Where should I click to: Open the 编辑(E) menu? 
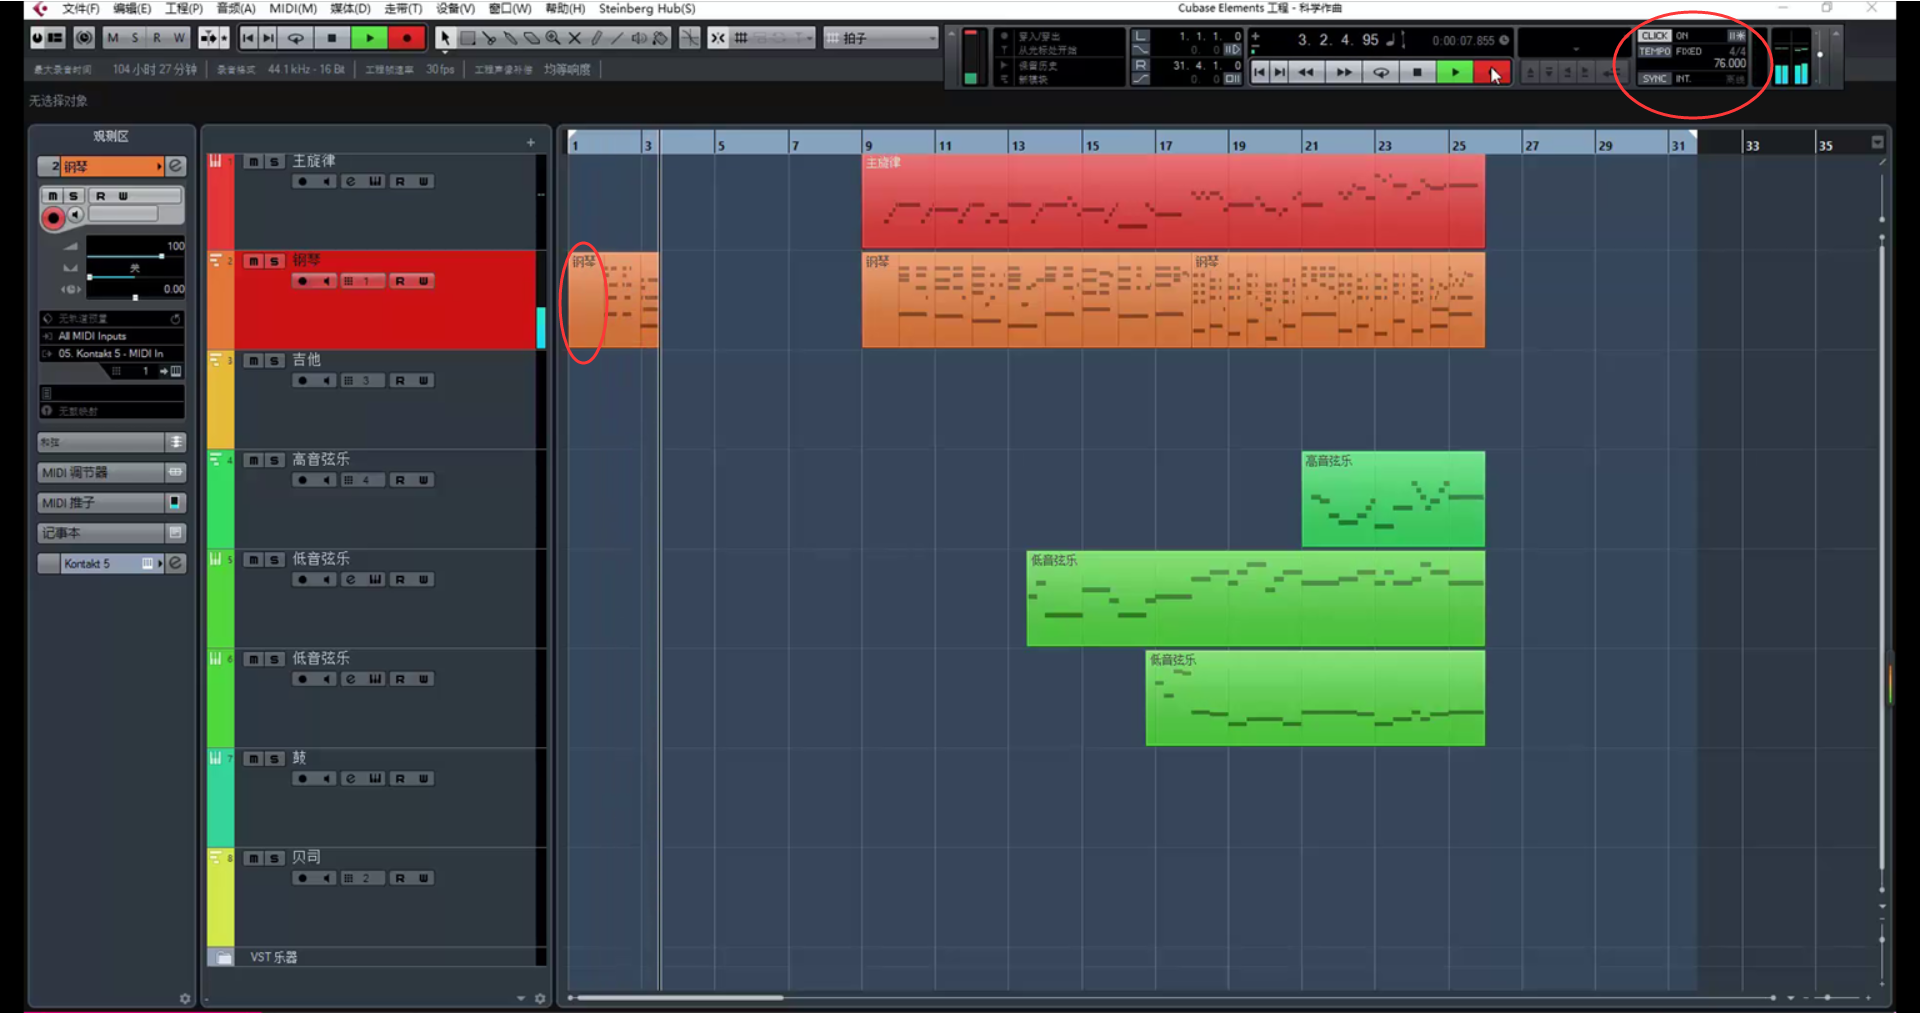click(132, 9)
